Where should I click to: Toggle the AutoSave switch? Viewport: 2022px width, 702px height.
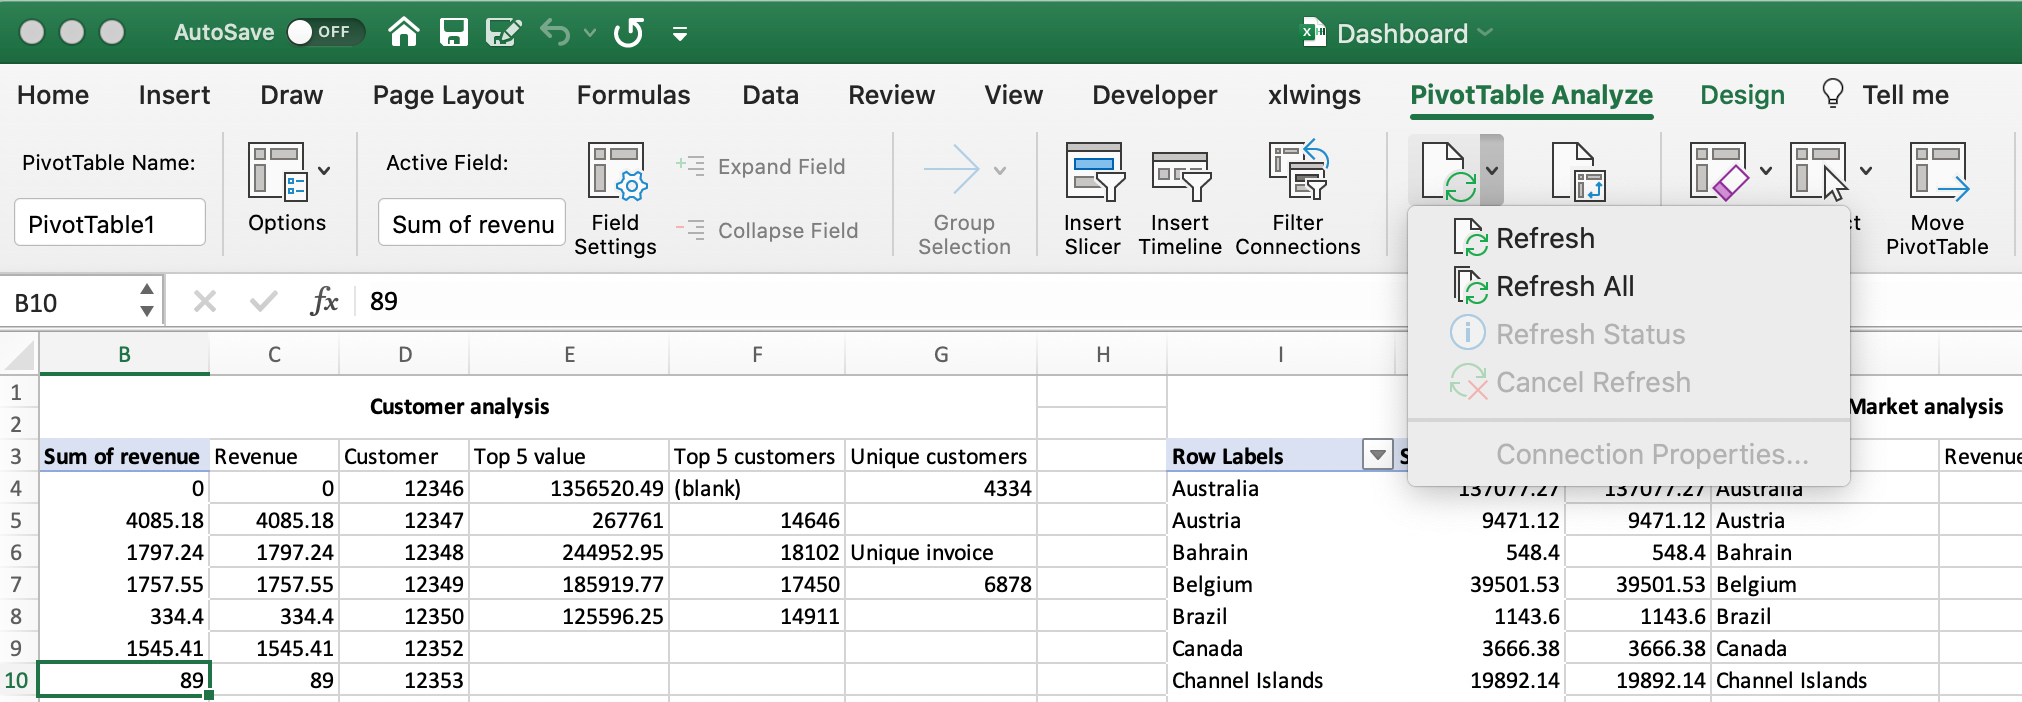tap(322, 33)
